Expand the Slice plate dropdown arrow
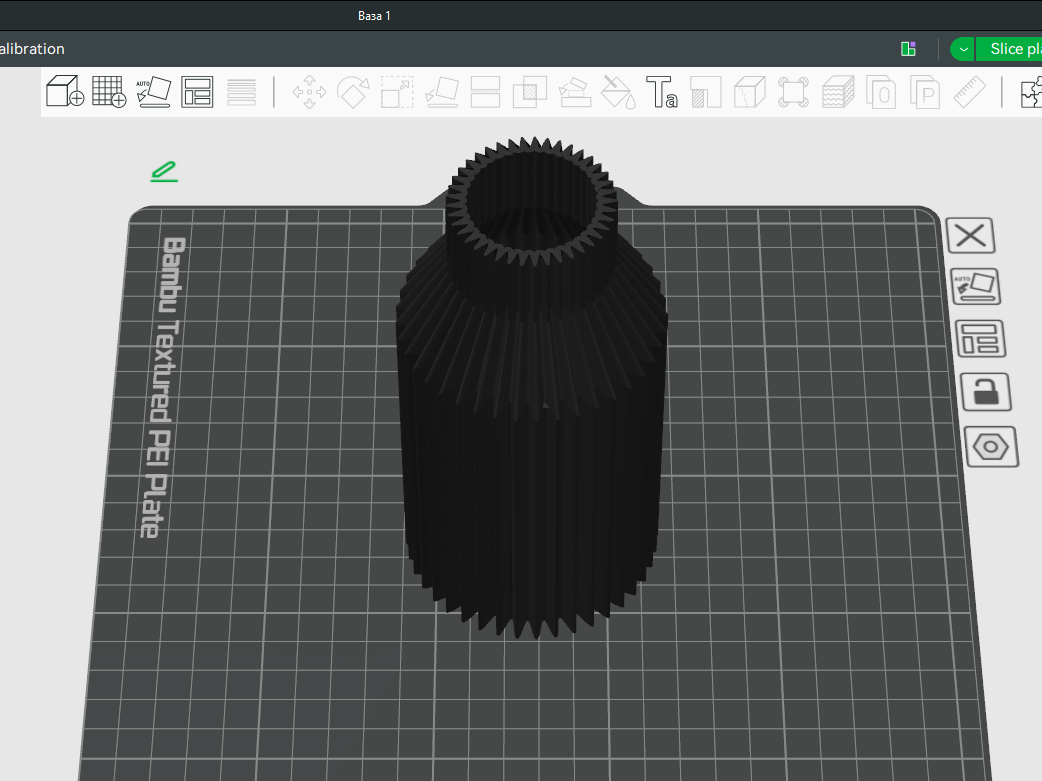Image resolution: width=1042 pixels, height=781 pixels. 963,49
